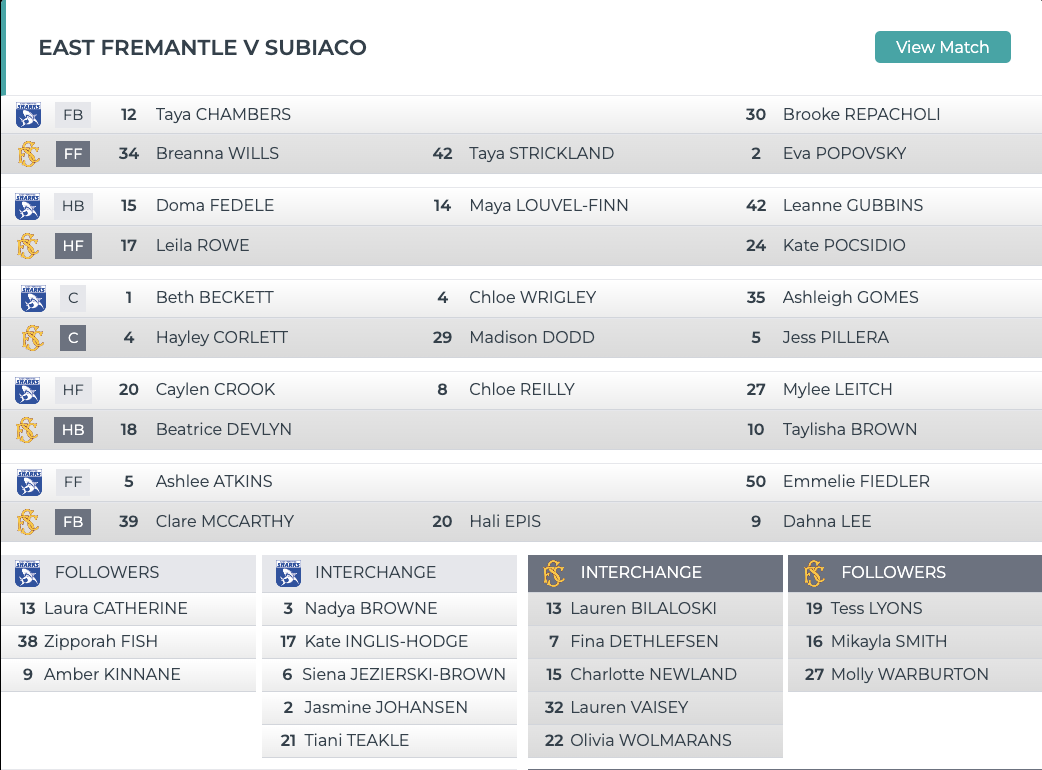Screen dimensions: 1042x770
Task: Click the FF position badge for Ashlee Atkins
Action: click(x=73, y=482)
